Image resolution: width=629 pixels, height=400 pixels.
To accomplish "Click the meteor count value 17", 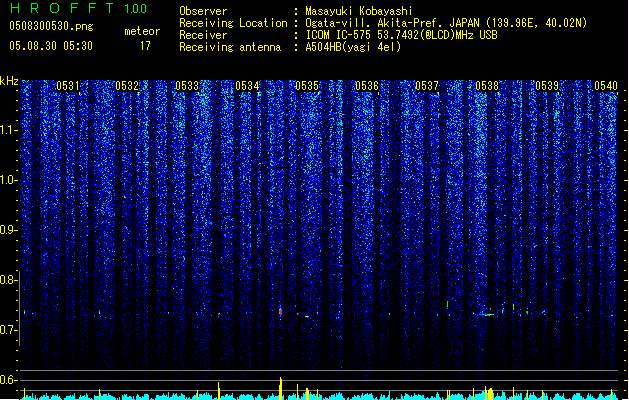I will click(x=145, y=46).
